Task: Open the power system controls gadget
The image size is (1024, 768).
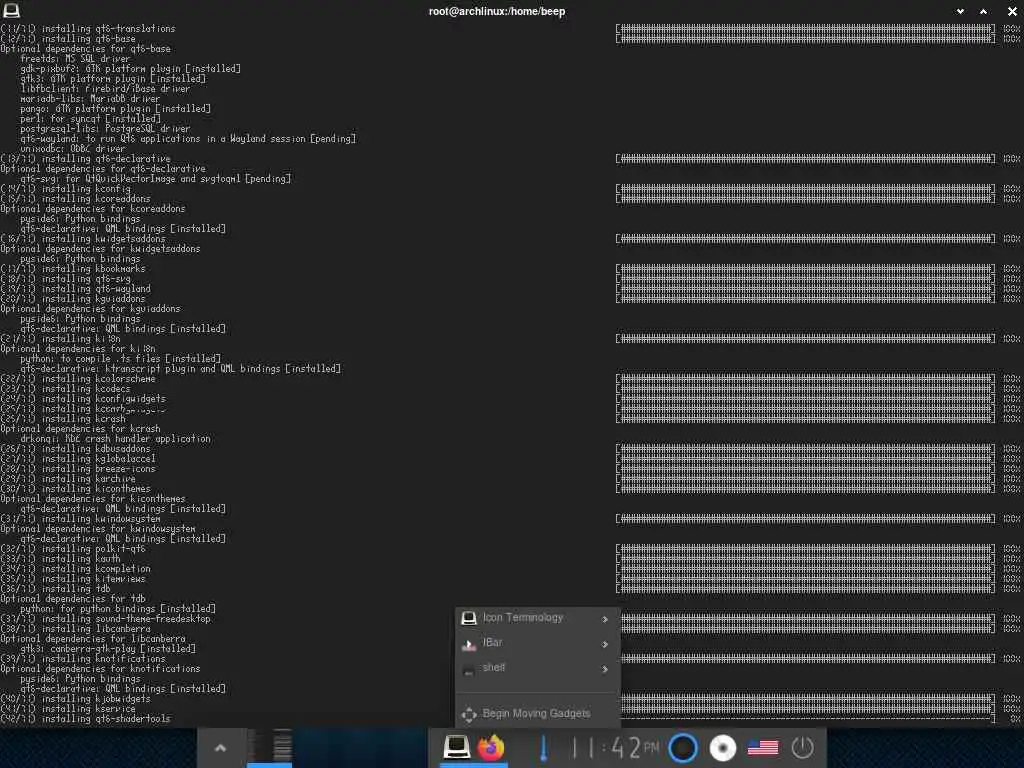Action: point(803,748)
